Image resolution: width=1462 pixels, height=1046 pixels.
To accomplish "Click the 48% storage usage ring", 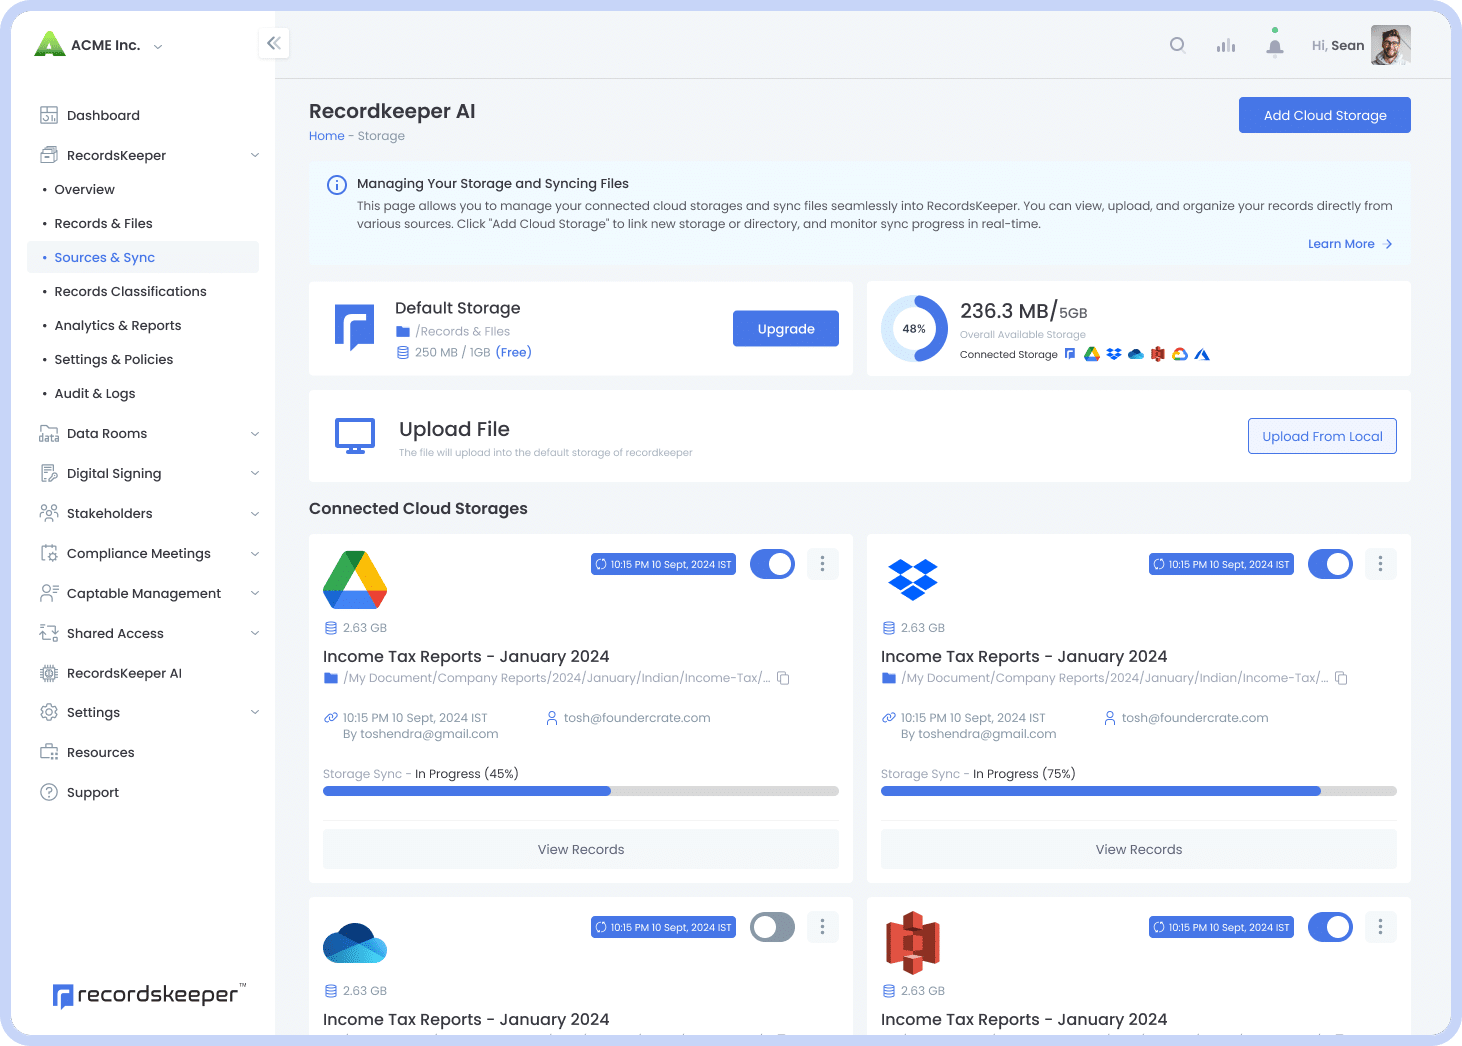I will coord(914,328).
